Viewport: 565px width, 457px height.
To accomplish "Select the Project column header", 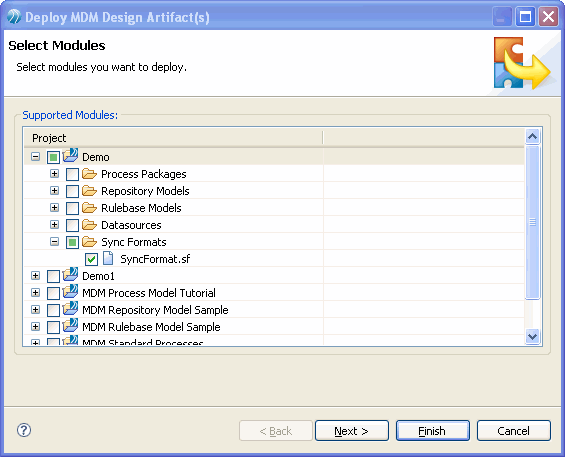I will pyautogui.click(x=173, y=138).
